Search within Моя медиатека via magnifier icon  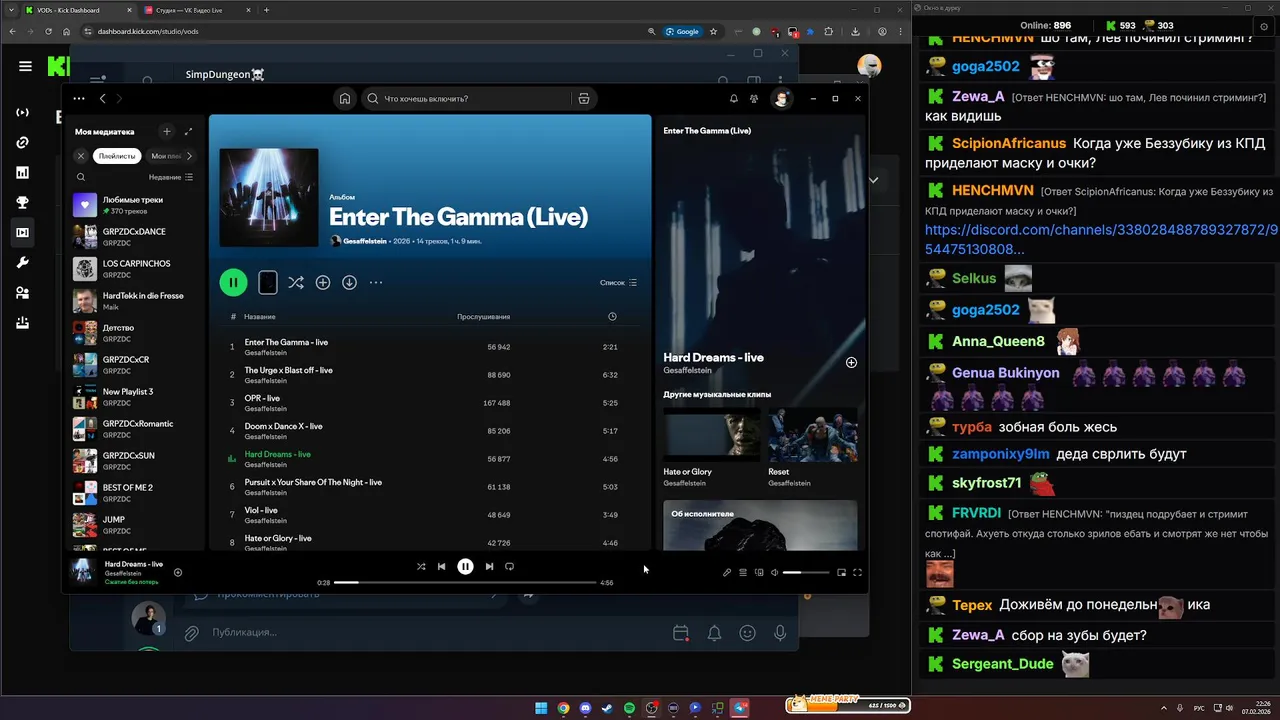pos(81,177)
